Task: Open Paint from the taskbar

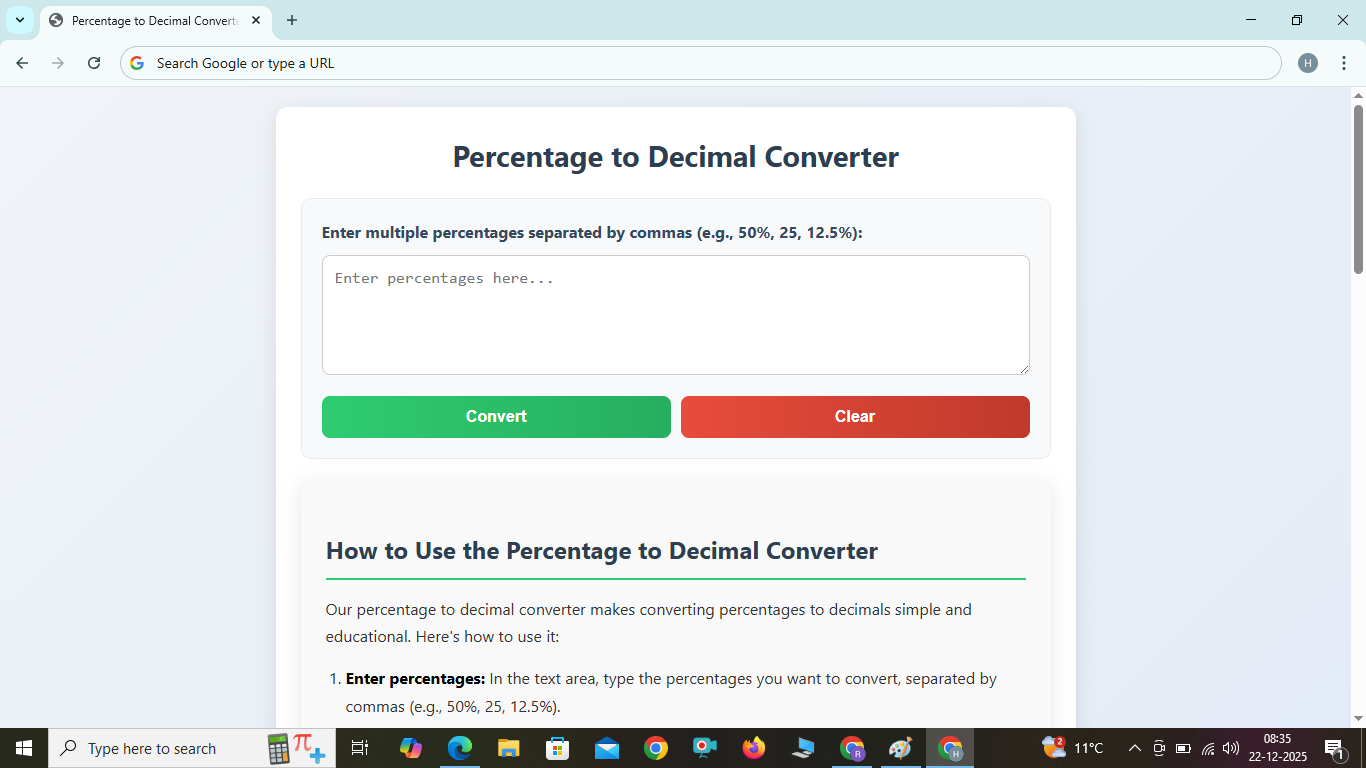Action: [x=899, y=747]
